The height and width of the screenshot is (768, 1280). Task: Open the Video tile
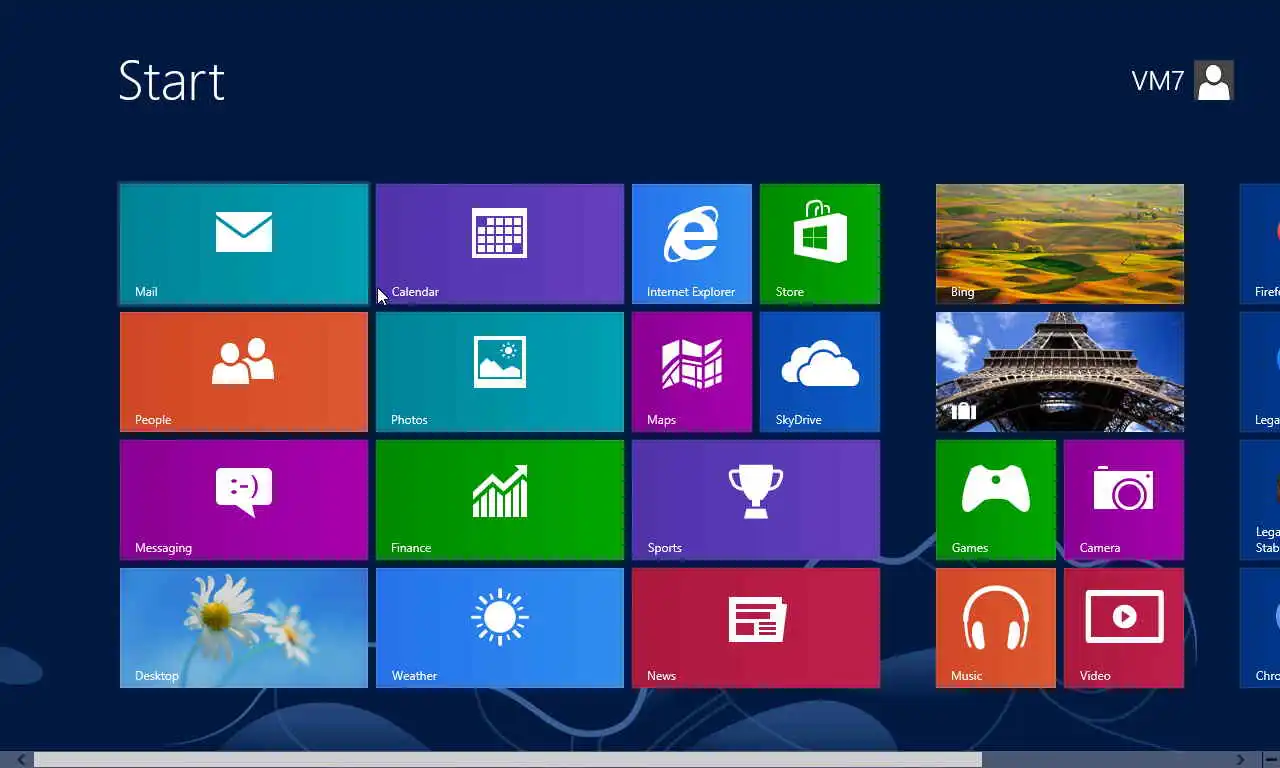click(x=1124, y=628)
